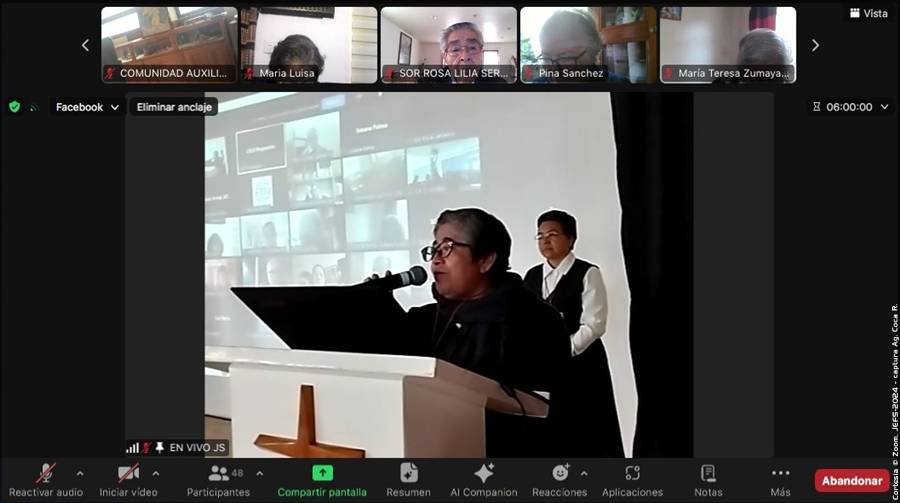The width and height of the screenshot is (900, 503).
Task: Open the Aplicaciones panel
Action: [633, 481]
